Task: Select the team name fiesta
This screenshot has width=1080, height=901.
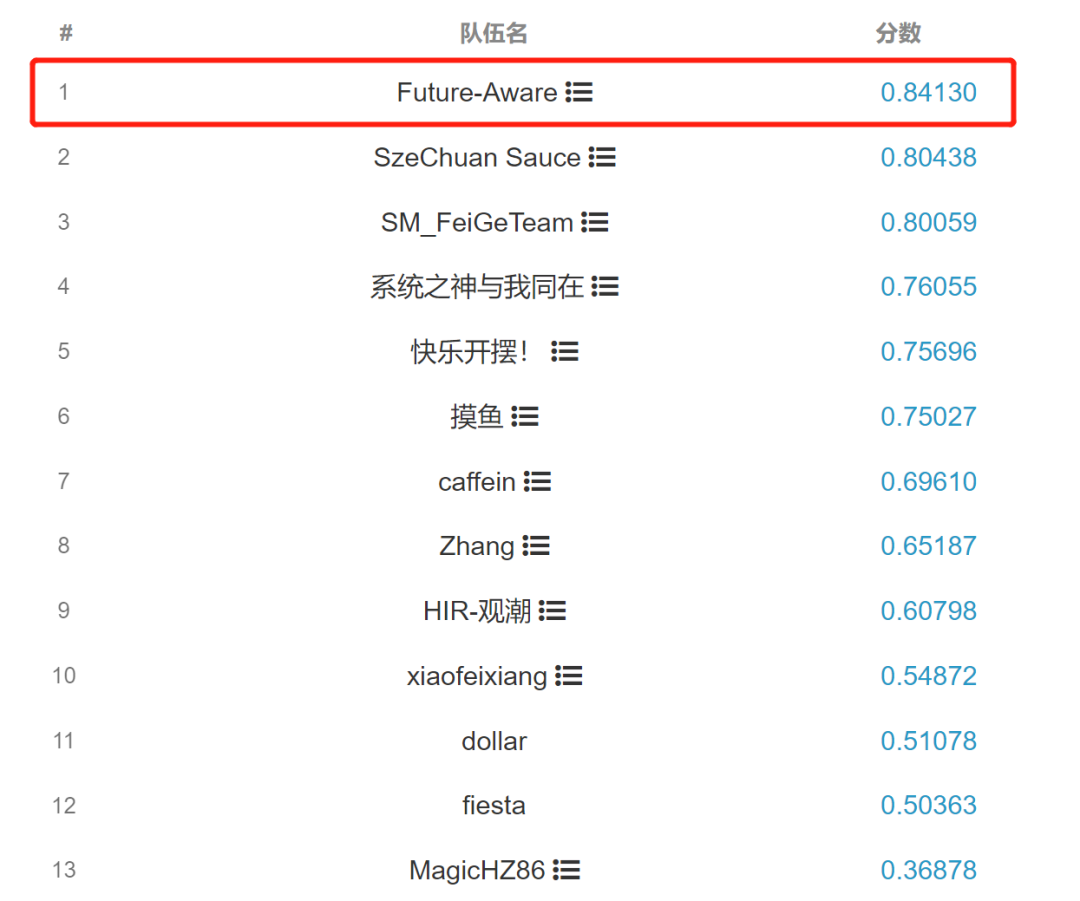Action: pyautogui.click(x=494, y=805)
